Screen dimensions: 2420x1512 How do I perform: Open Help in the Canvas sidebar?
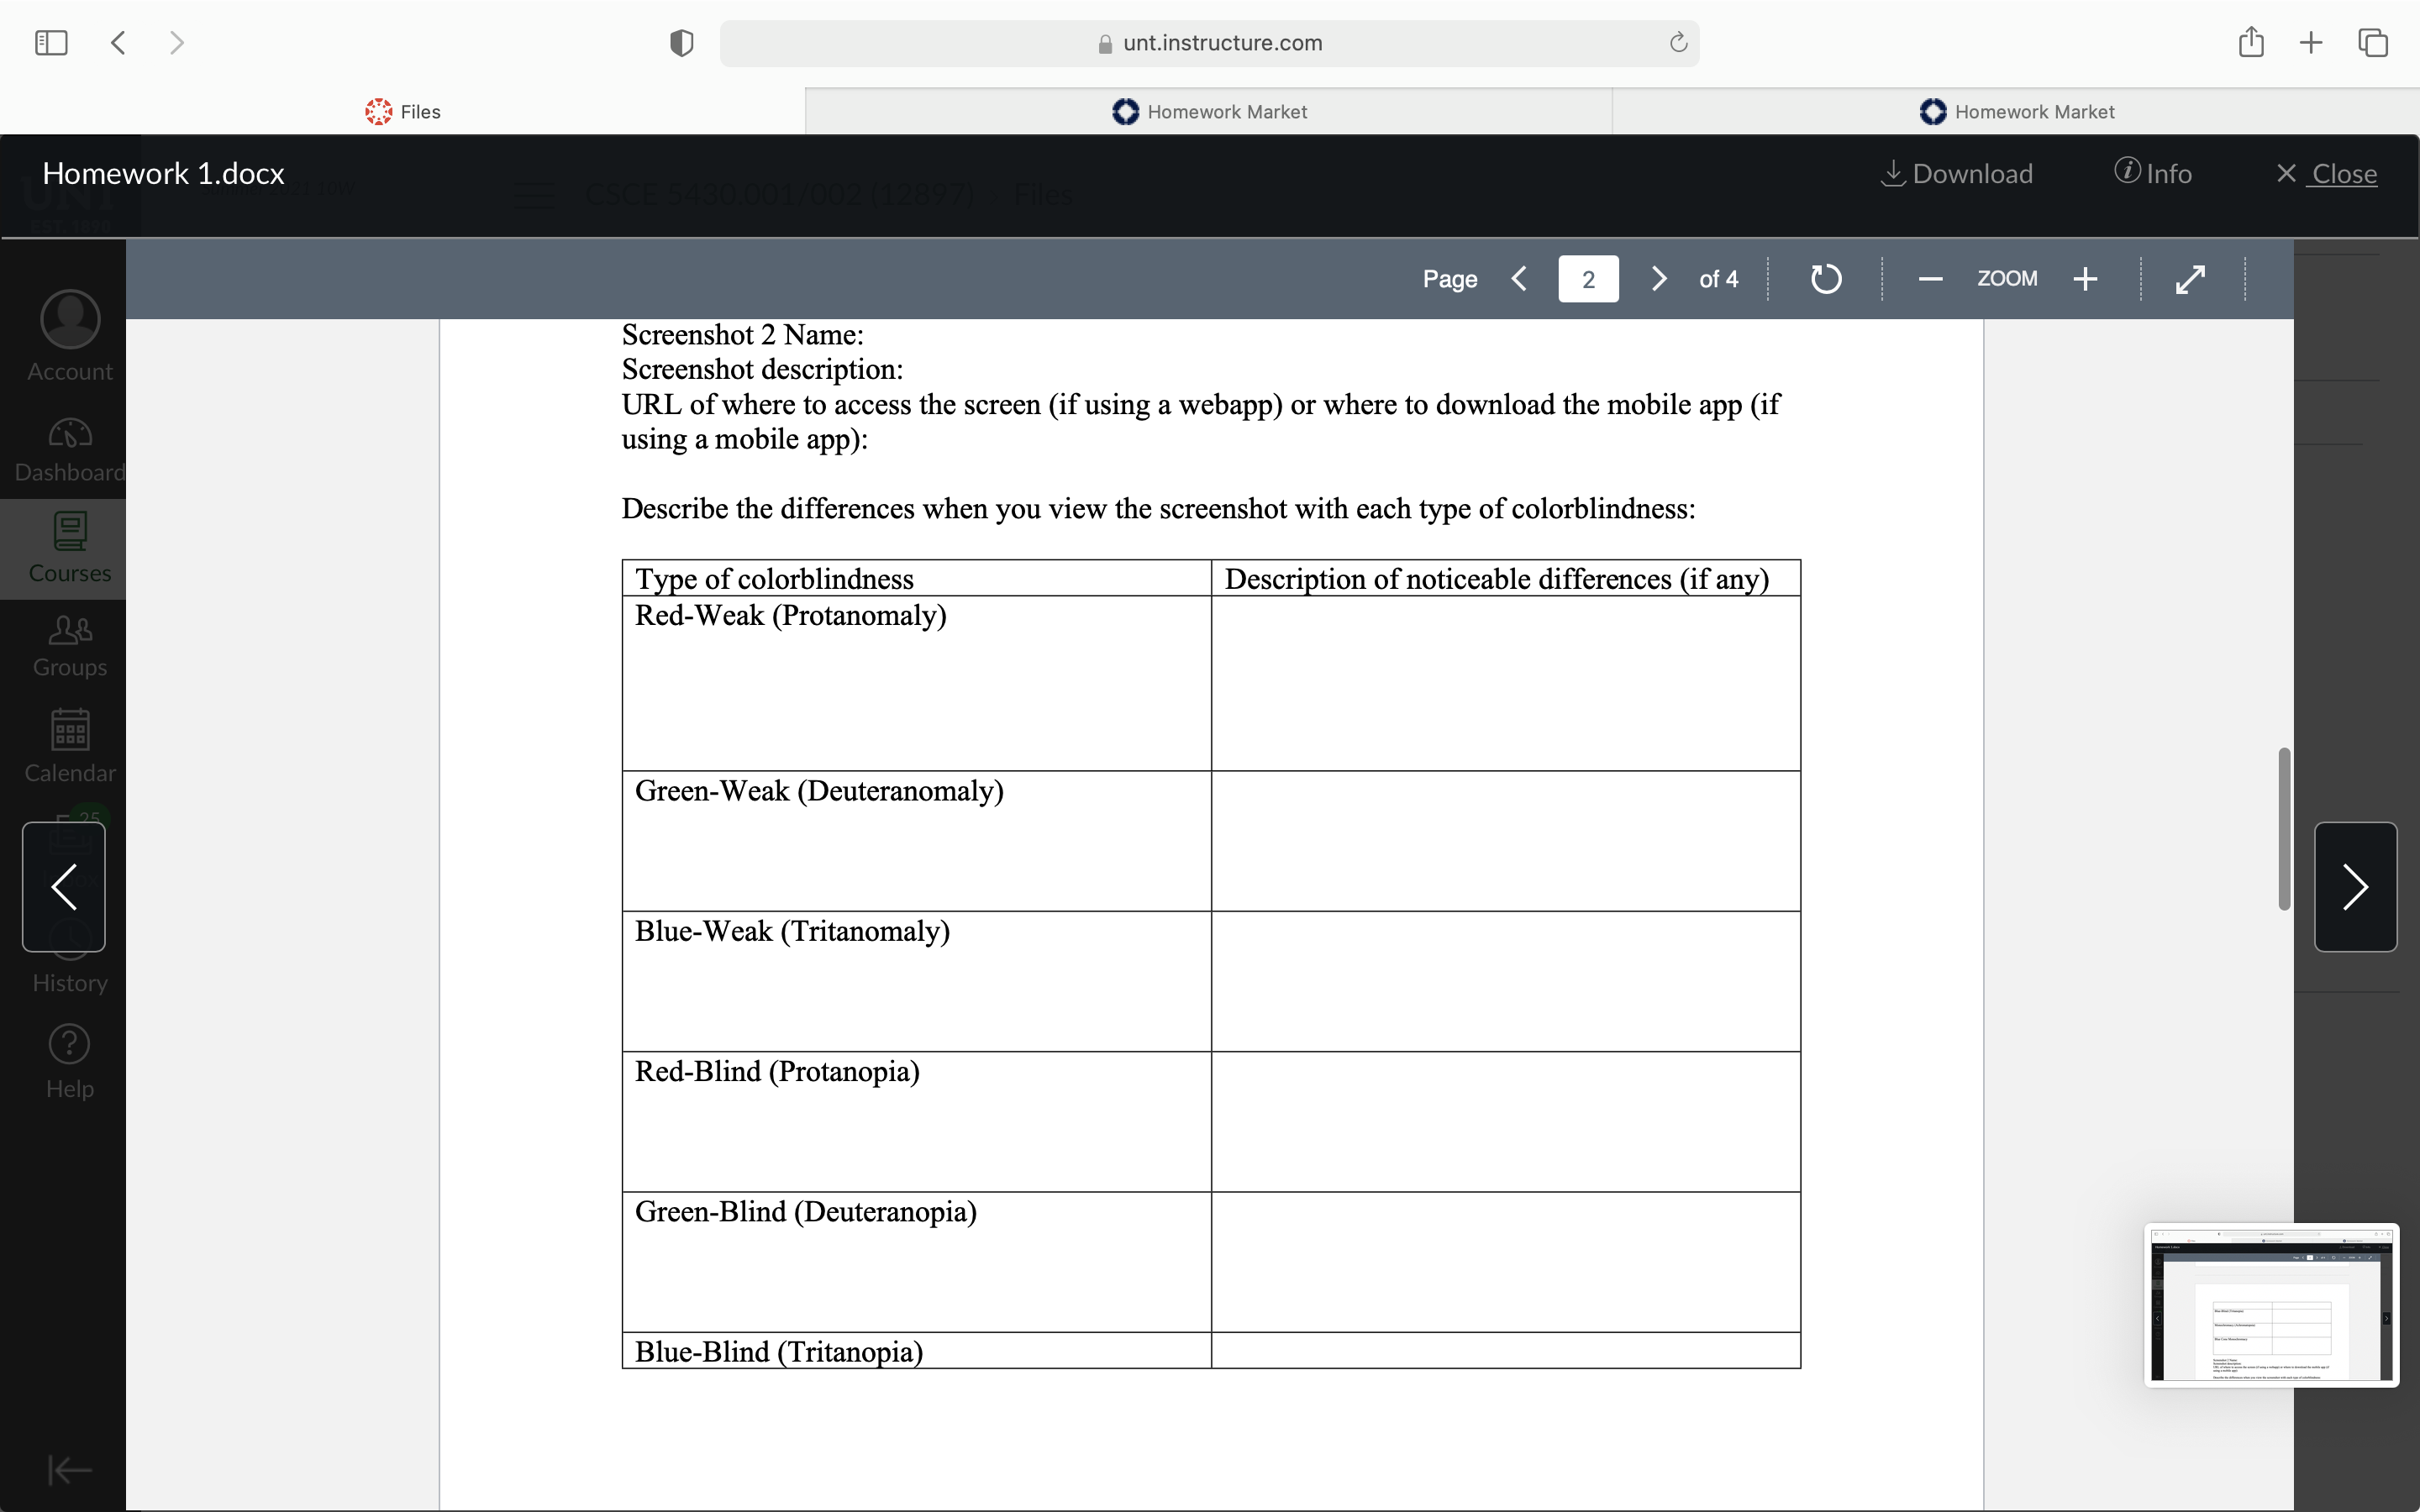point(69,1062)
